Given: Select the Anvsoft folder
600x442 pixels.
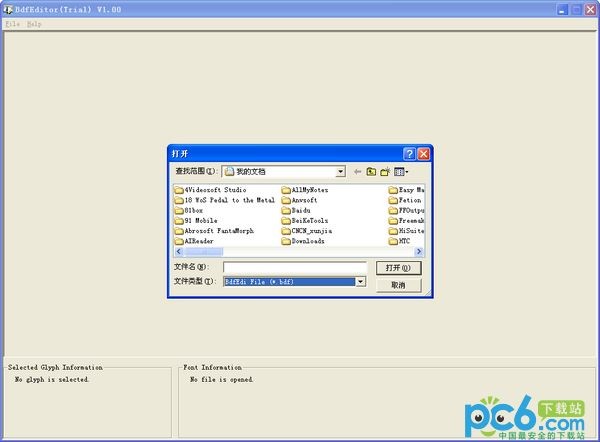Looking at the screenshot, I should [305, 200].
